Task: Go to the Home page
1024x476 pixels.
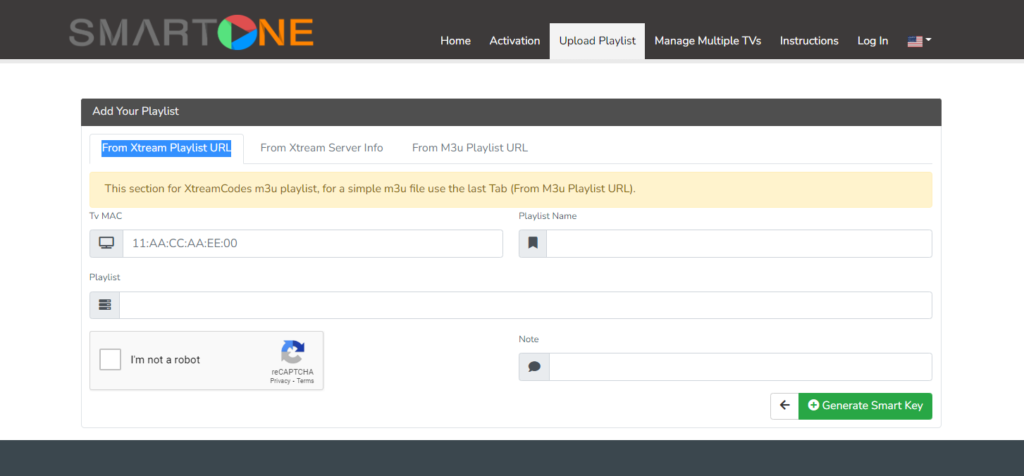Action: 455,40
